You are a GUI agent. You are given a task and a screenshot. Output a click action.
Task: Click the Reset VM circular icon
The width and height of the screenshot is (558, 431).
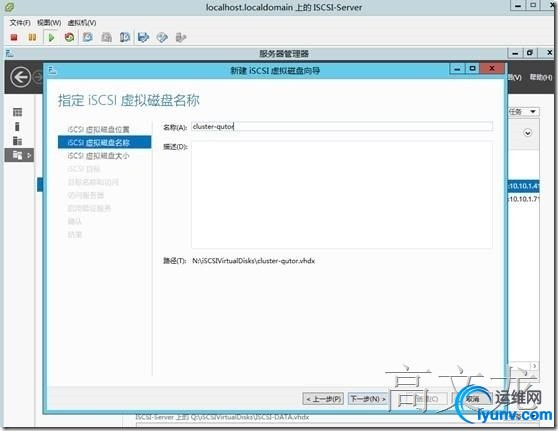(69, 37)
